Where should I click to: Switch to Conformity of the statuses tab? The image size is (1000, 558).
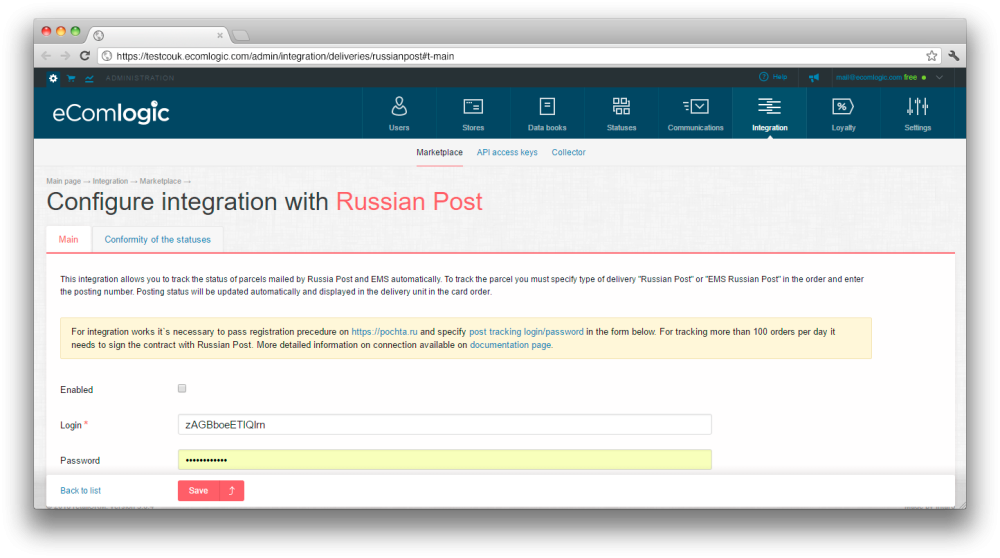[x=158, y=239]
